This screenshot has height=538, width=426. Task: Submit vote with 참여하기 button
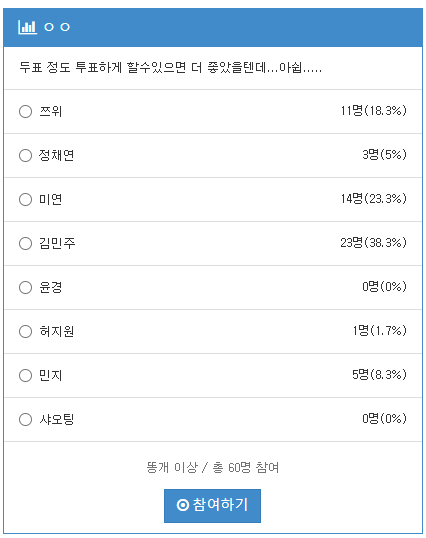click(x=212, y=506)
